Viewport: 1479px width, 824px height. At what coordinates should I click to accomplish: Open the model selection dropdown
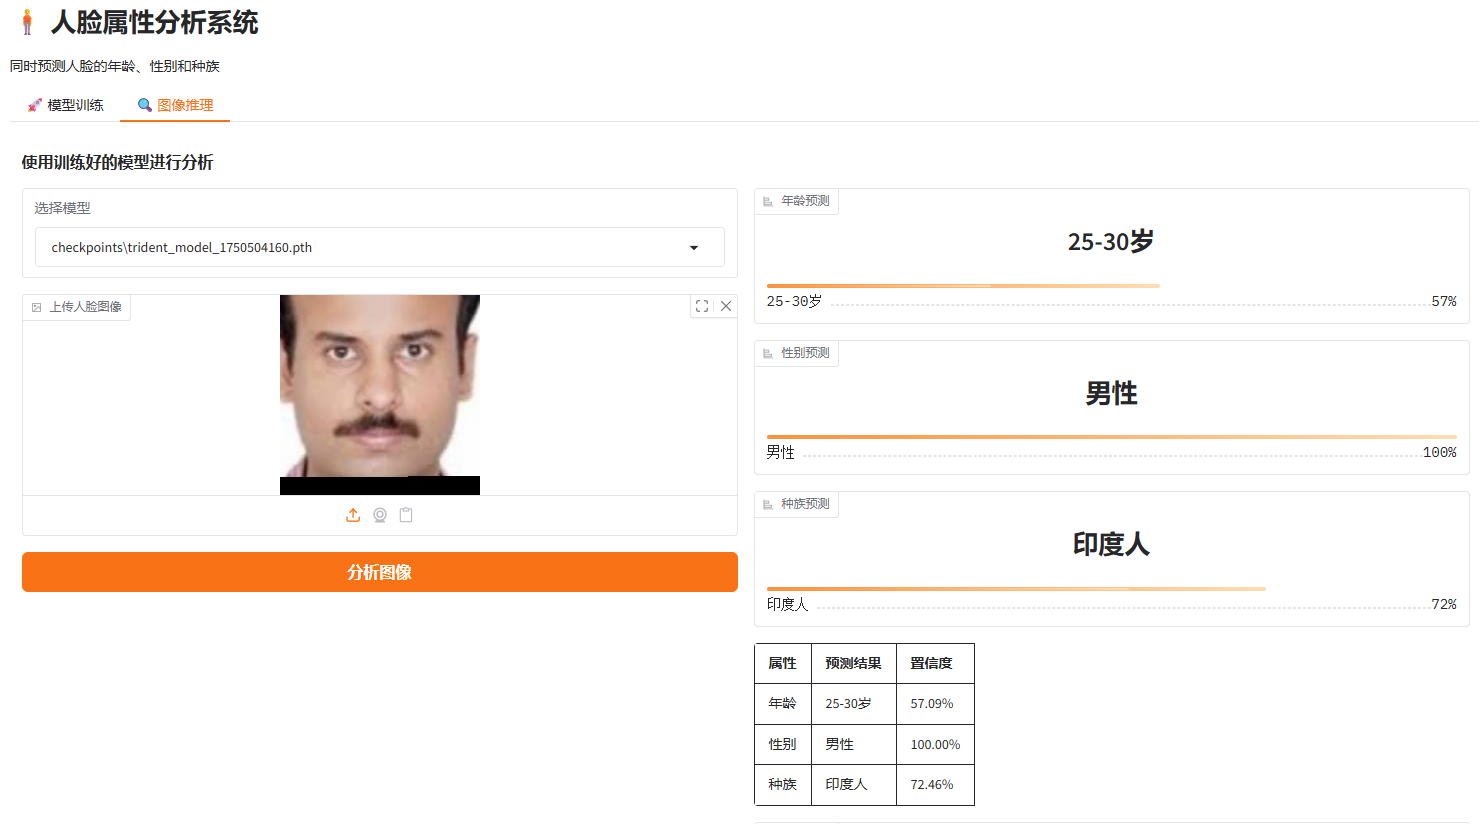pos(380,247)
